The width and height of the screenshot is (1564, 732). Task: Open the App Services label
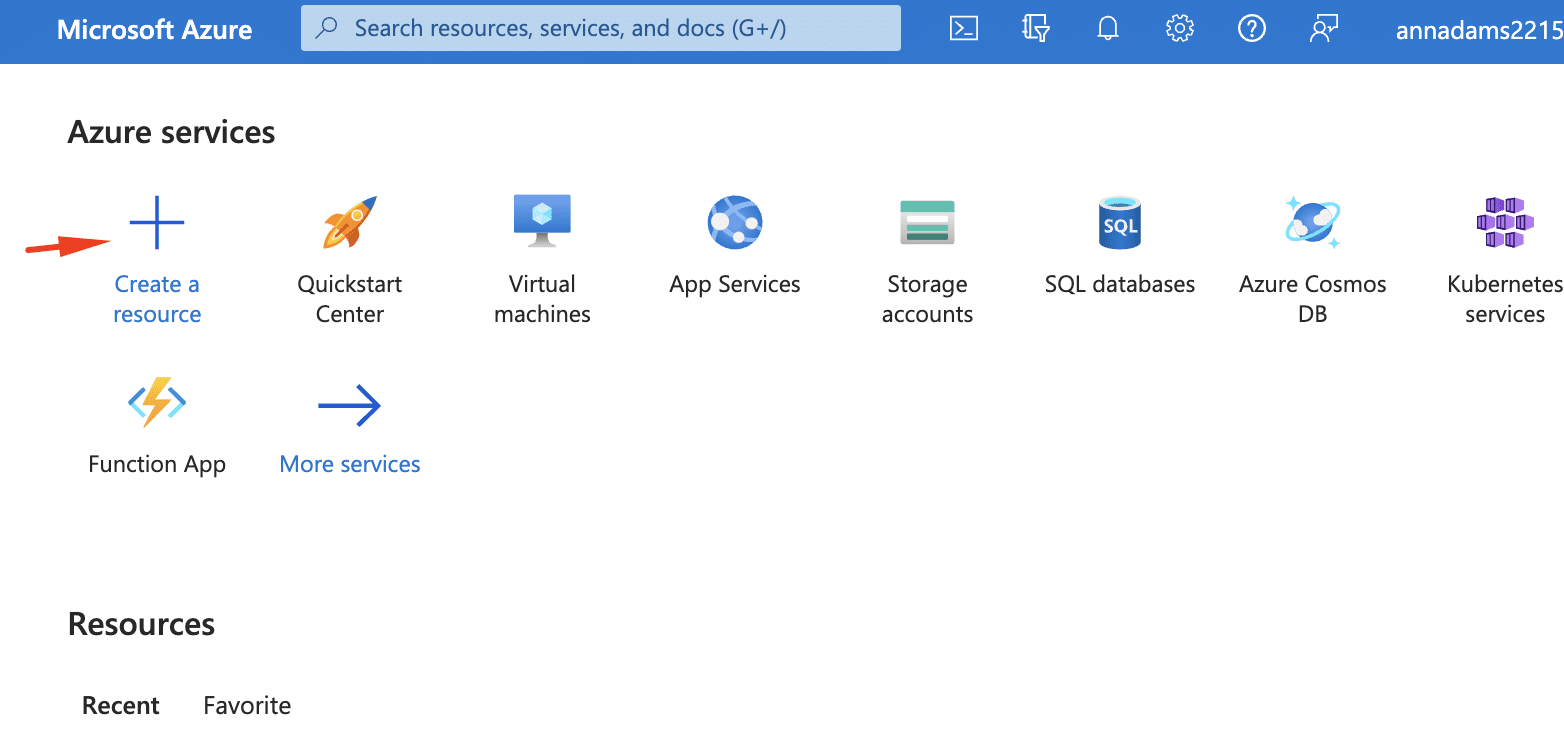coord(735,284)
